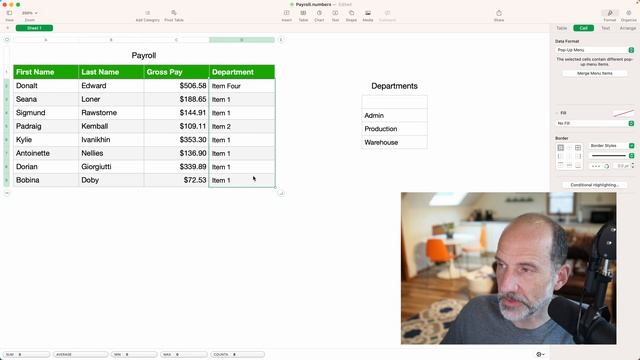
Task: Open the View menu icon in toolbar
Action: pyautogui.click(x=9, y=13)
